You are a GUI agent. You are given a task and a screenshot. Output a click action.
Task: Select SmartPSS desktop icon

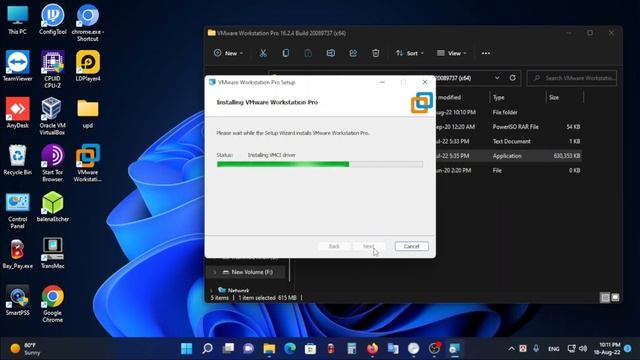click(x=18, y=301)
